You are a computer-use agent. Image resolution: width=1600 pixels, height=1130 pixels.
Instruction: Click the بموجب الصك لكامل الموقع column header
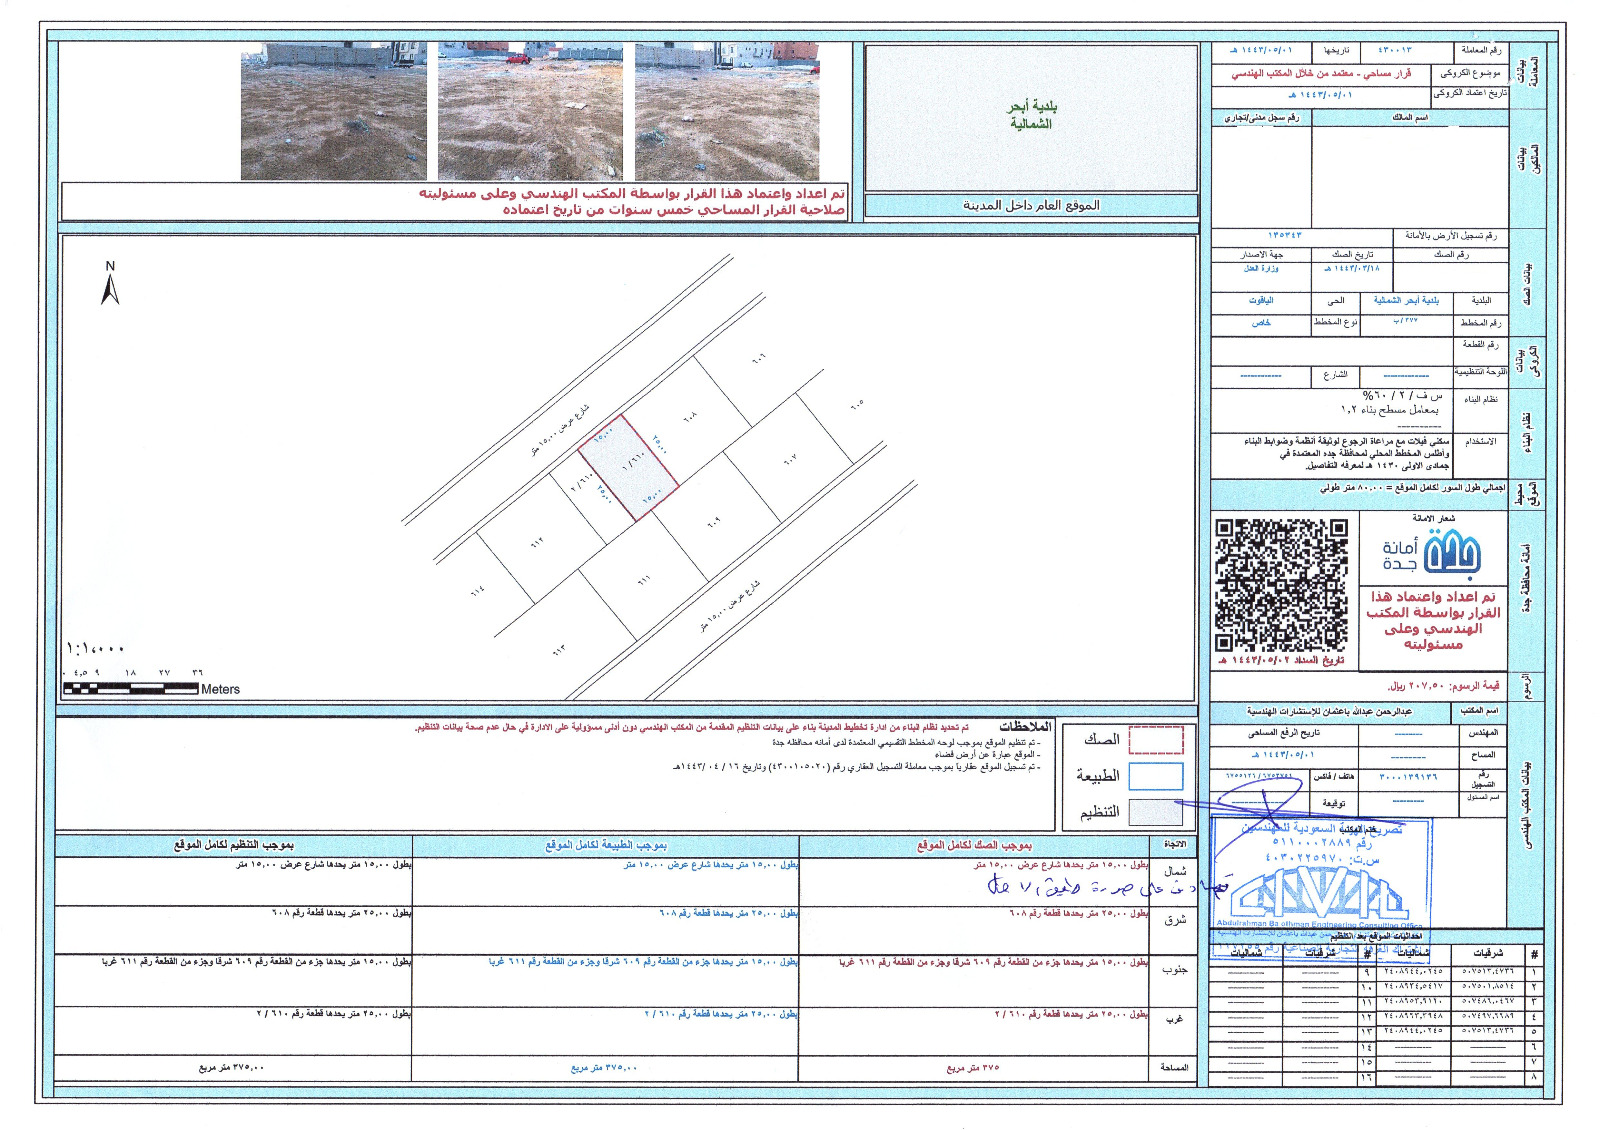[974, 845]
